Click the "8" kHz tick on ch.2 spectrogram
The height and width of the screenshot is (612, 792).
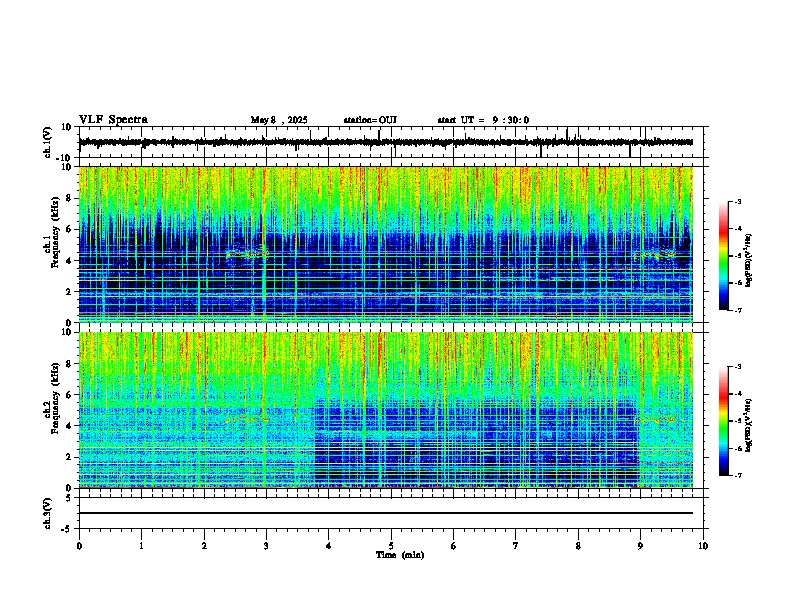coord(69,364)
